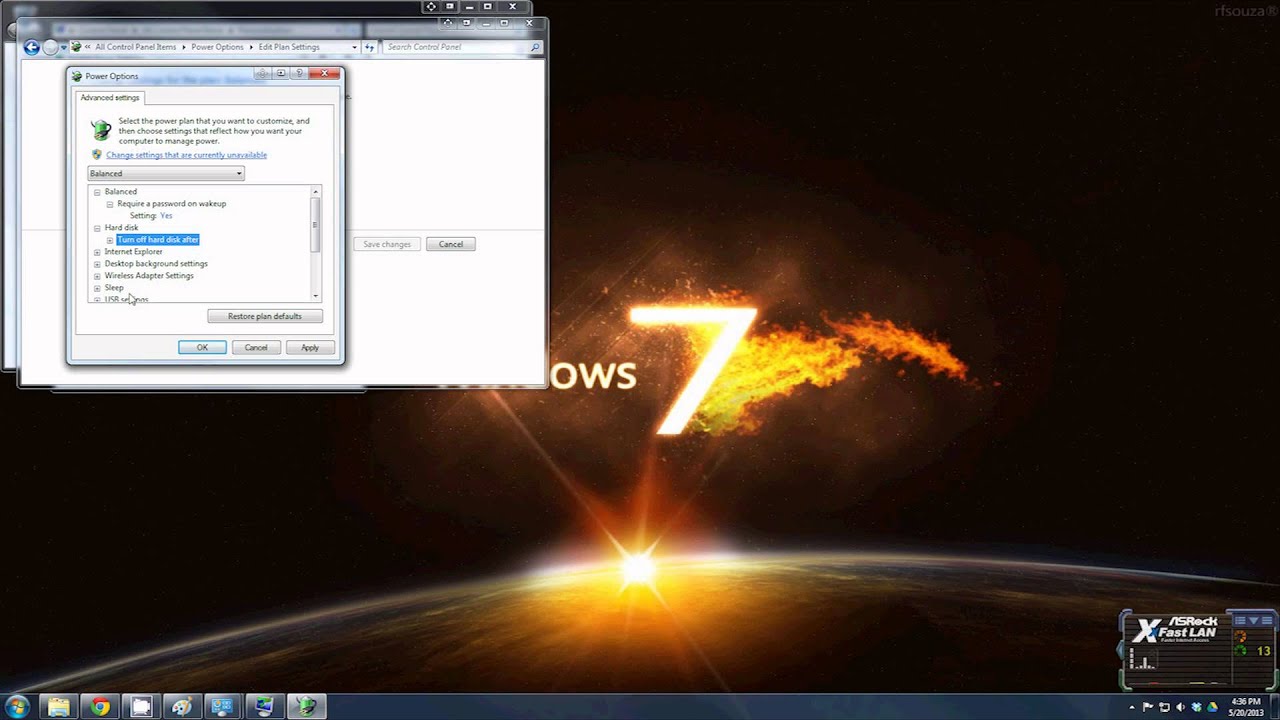Click the Control Panel back arrow button
1280x720 pixels.
(x=32, y=47)
